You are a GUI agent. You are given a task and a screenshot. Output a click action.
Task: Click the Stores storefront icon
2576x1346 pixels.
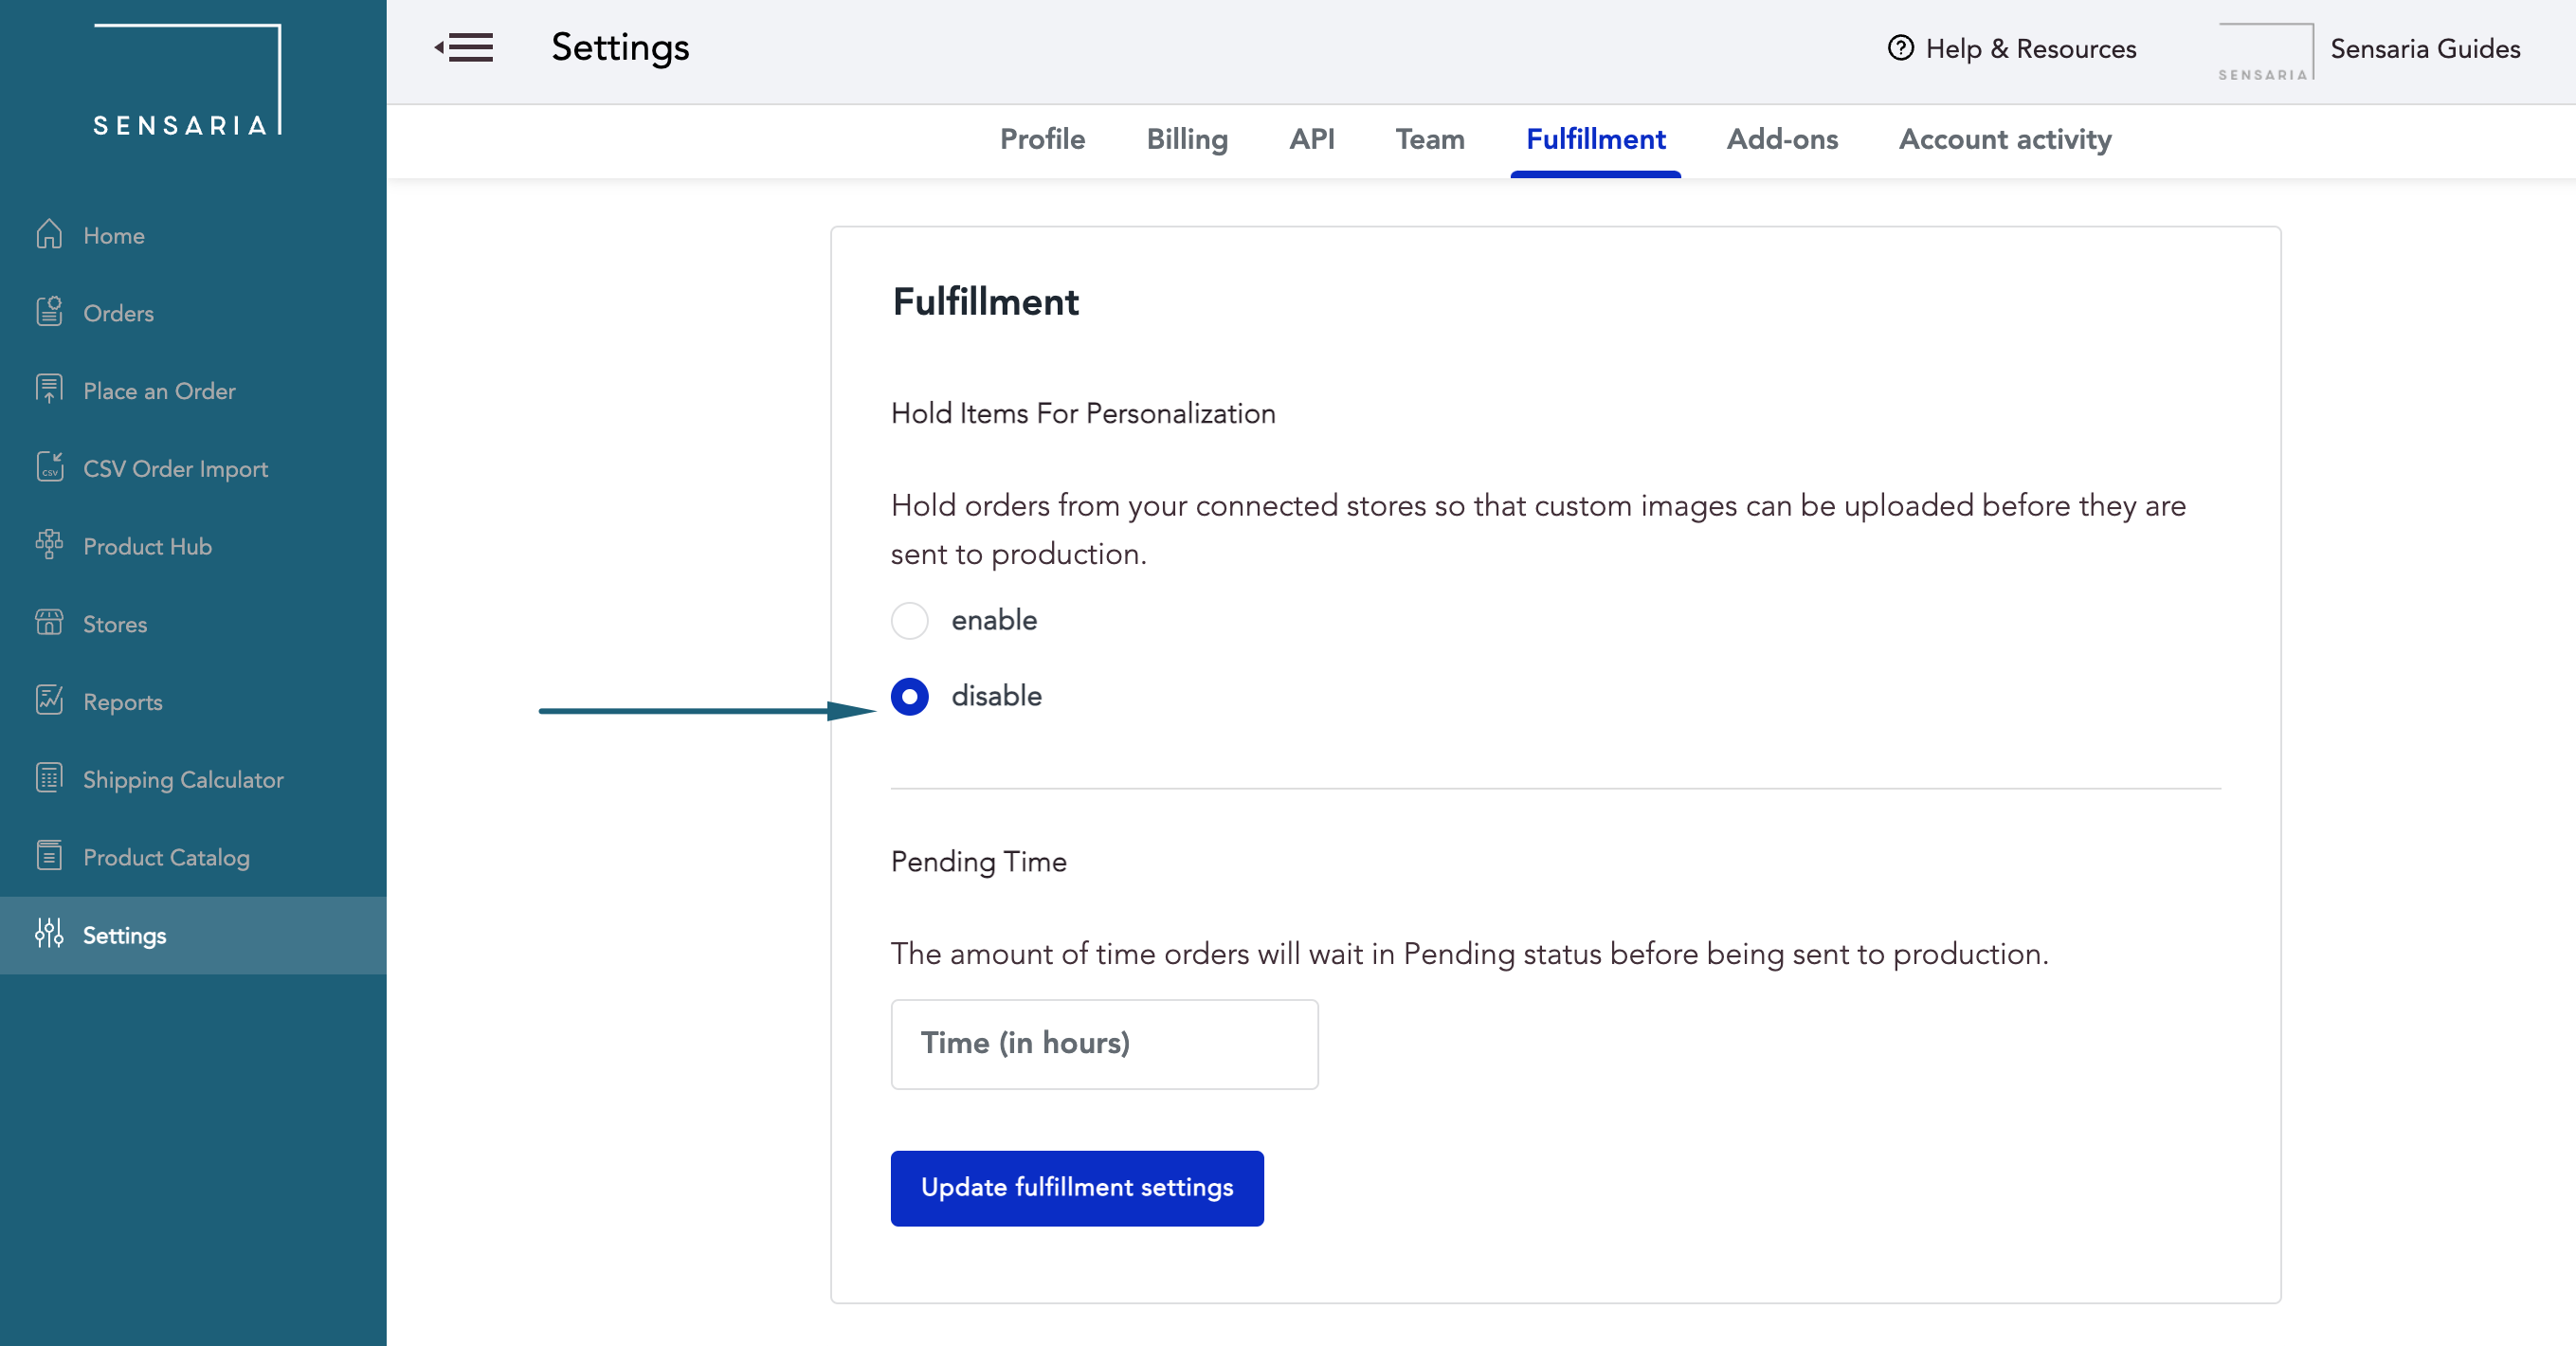tap(49, 623)
